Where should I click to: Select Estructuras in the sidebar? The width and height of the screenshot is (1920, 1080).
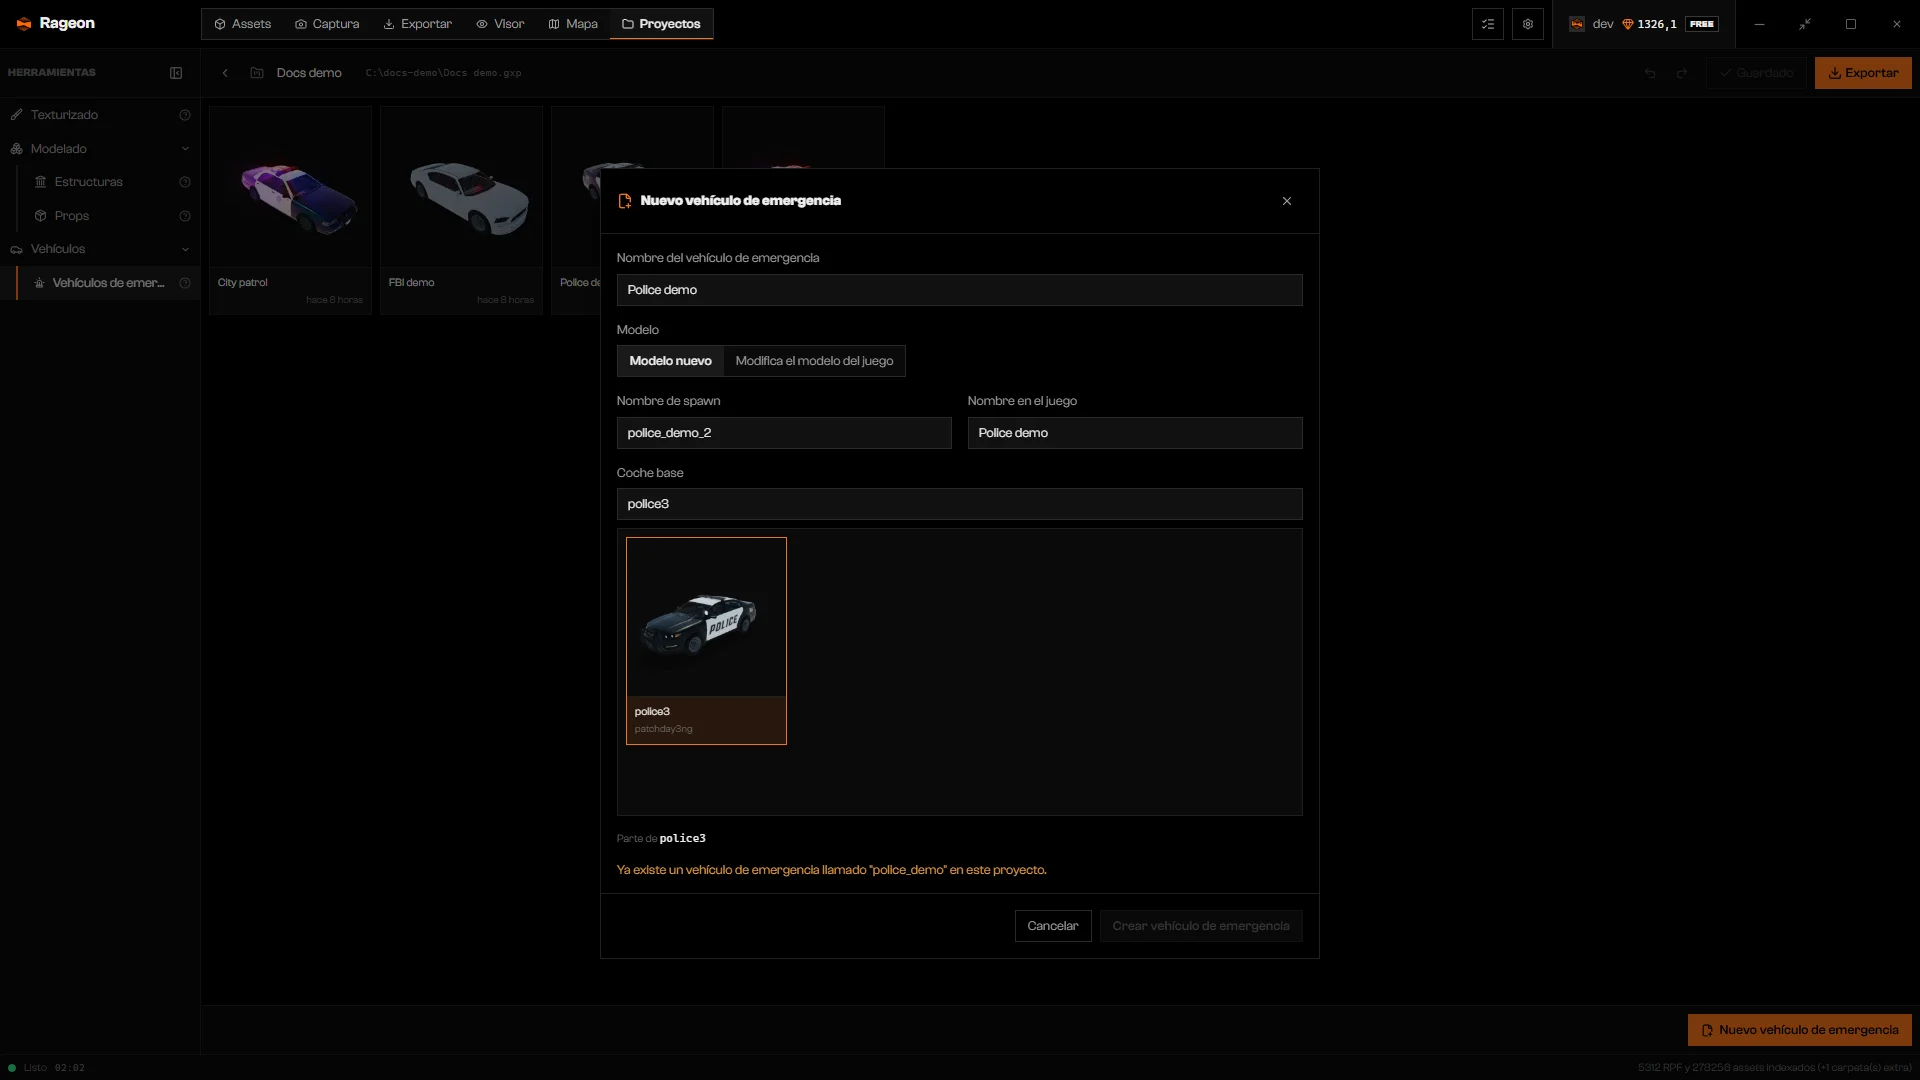[x=108, y=182]
